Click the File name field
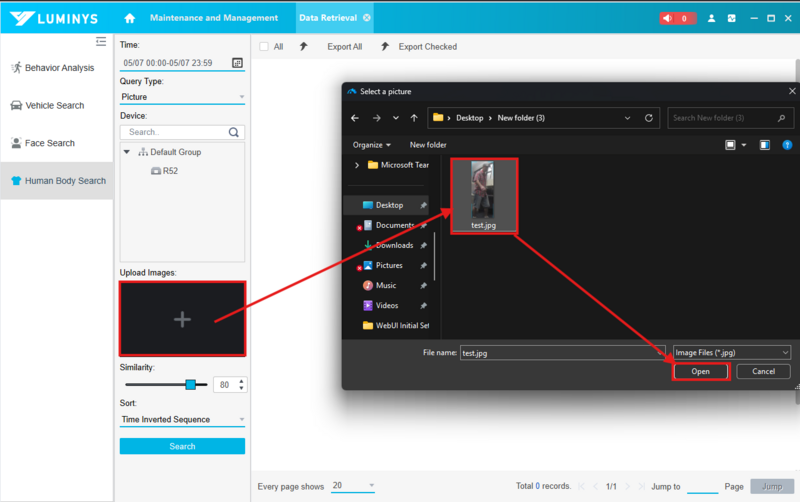Viewport: 800px width, 502px height. pyautogui.click(x=563, y=353)
